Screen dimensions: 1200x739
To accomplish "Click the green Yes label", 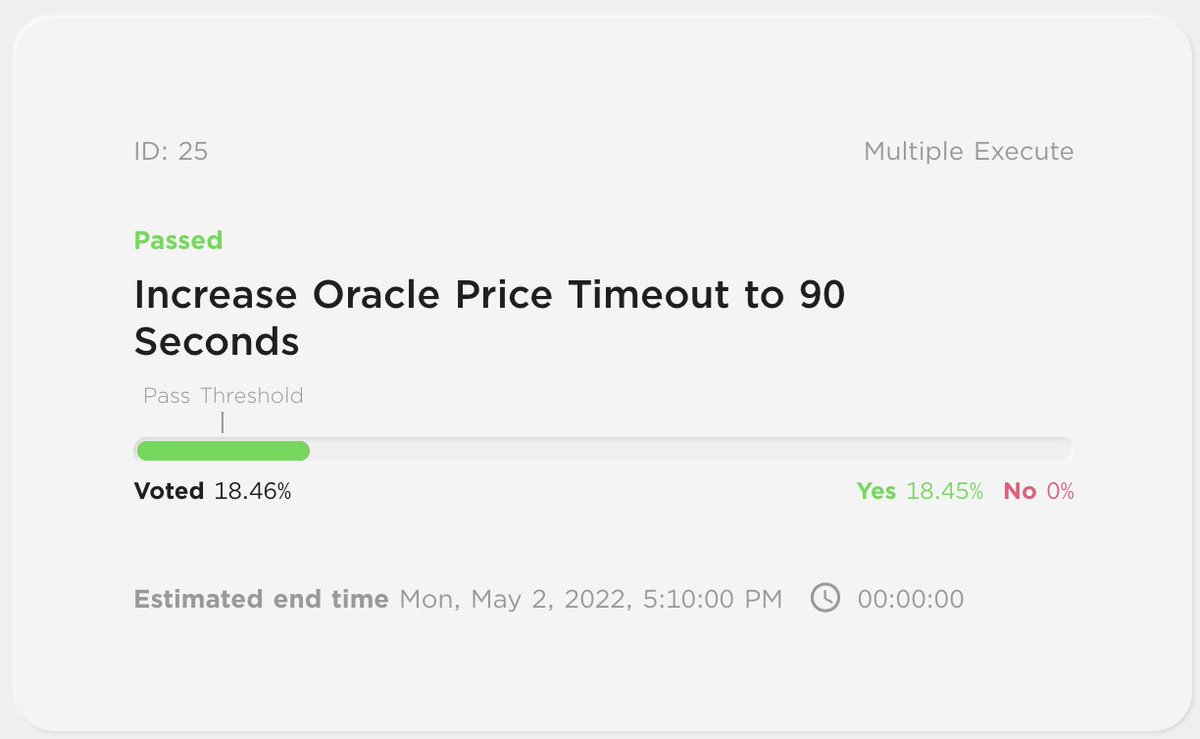I will [x=876, y=491].
